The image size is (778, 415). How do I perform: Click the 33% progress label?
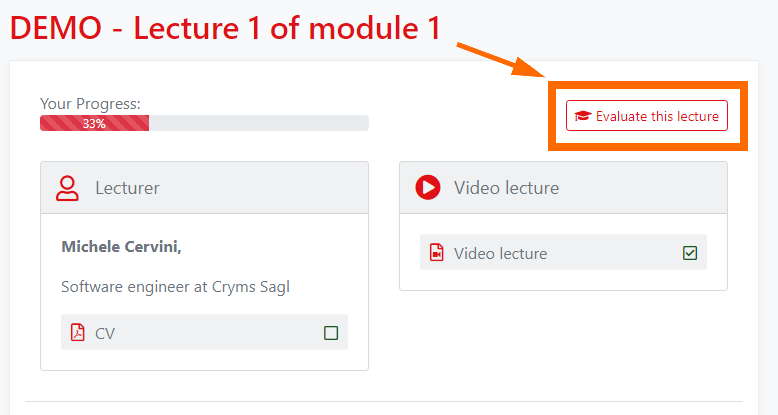(94, 123)
